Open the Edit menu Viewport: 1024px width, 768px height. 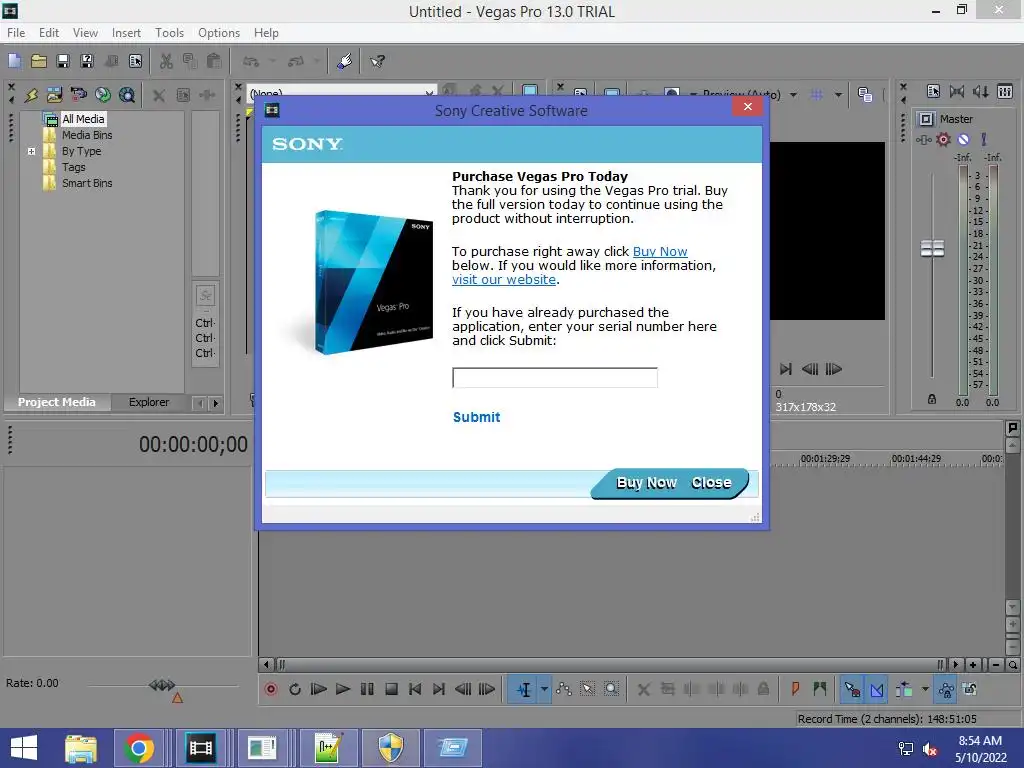point(49,33)
